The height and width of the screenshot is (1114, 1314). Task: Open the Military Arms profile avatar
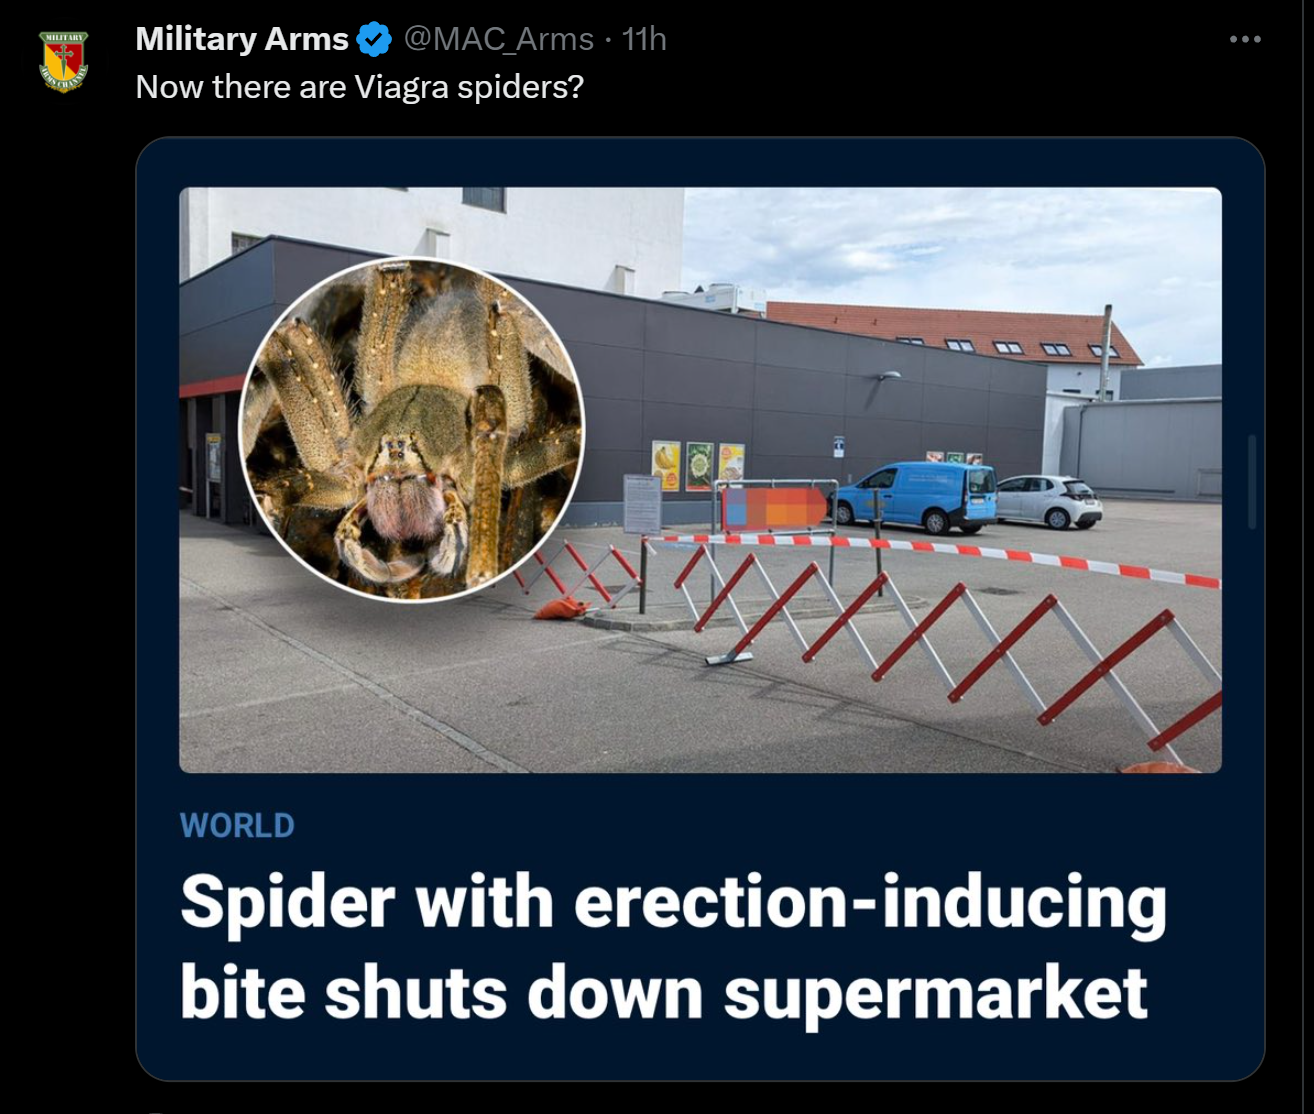click(x=64, y=62)
